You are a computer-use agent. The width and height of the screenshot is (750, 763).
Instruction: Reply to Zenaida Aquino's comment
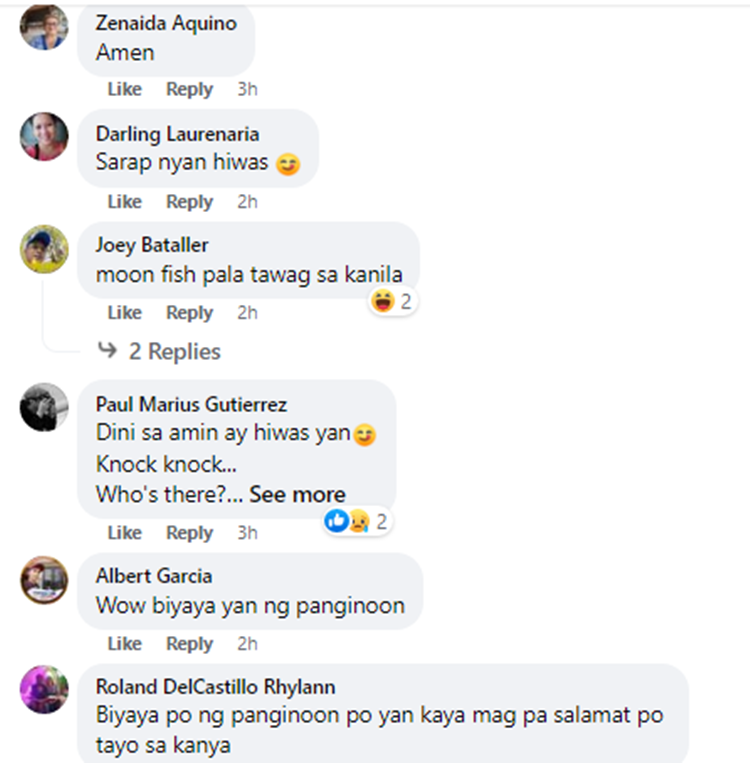(x=189, y=89)
